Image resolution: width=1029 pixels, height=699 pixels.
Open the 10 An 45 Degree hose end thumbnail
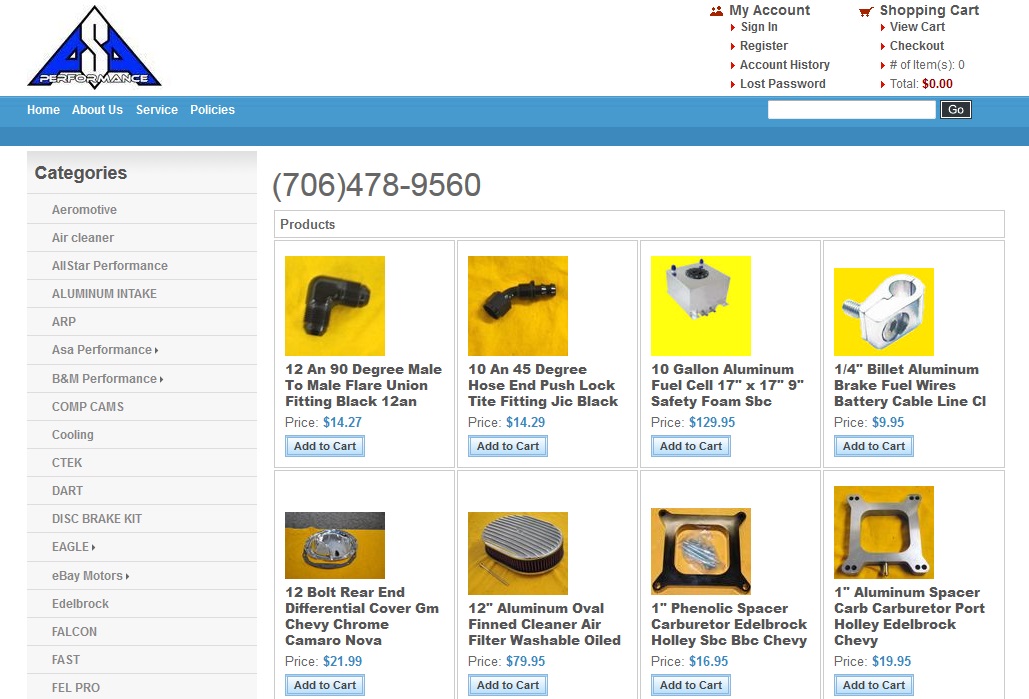click(x=518, y=306)
